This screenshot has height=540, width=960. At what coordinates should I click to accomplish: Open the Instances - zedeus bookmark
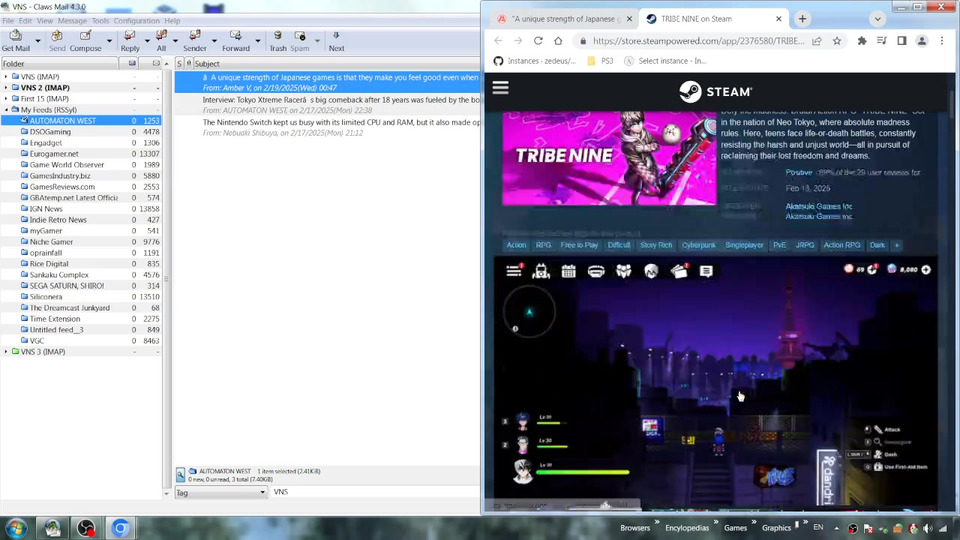pyautogui.click(x=534, y=61)
